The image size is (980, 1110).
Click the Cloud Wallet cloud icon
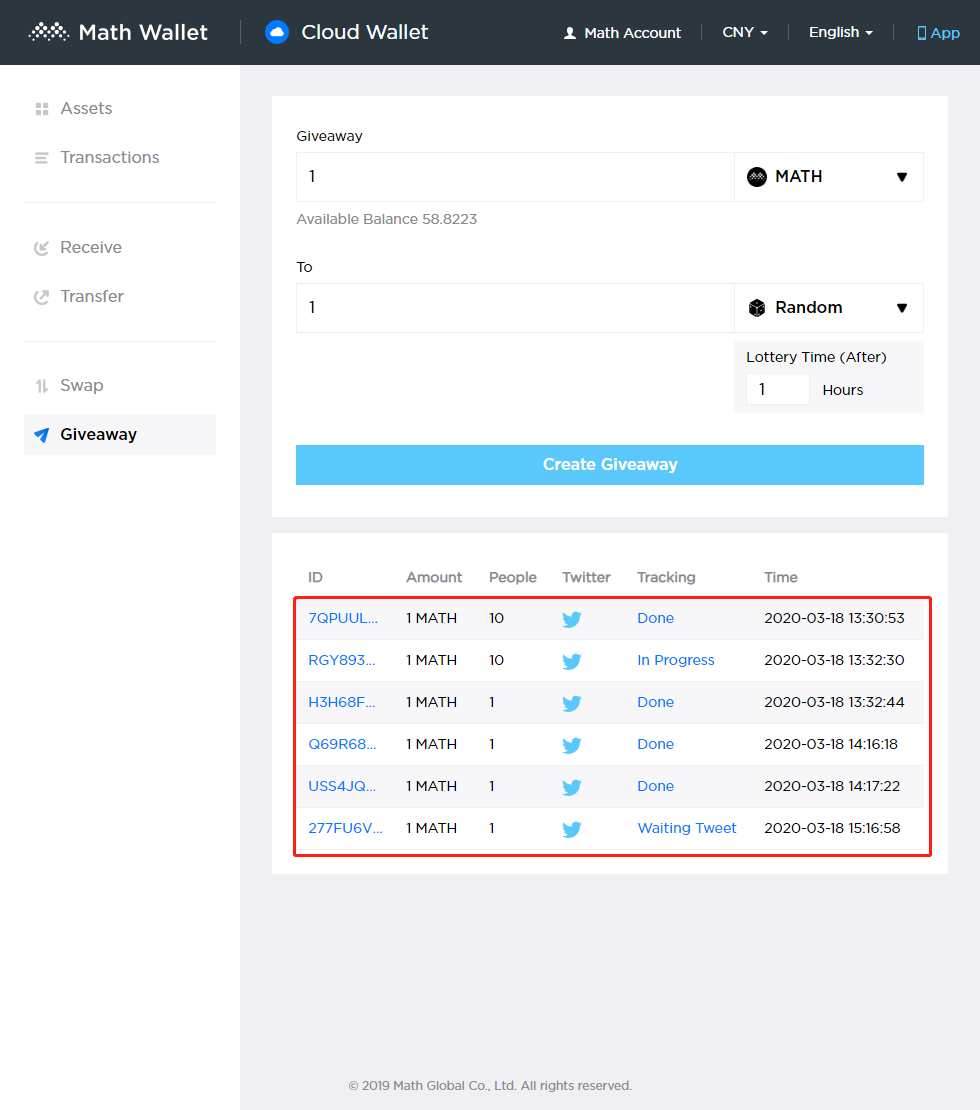click(x=276, y=31)
